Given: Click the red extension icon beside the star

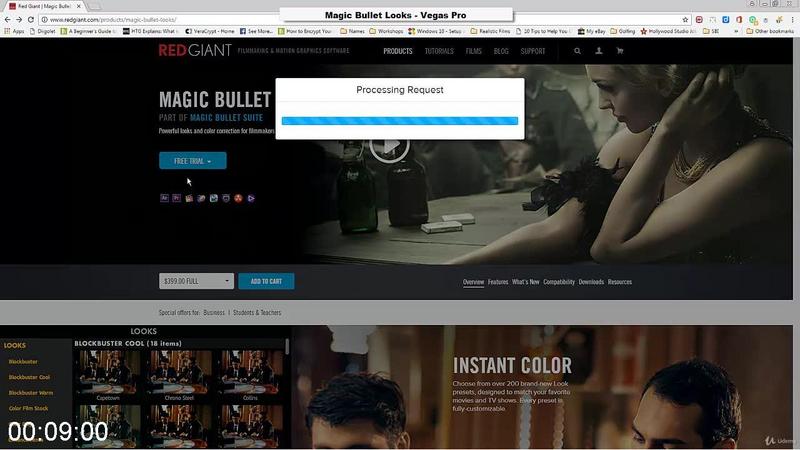Looking at the screenshot, I should tap(699, 19).
